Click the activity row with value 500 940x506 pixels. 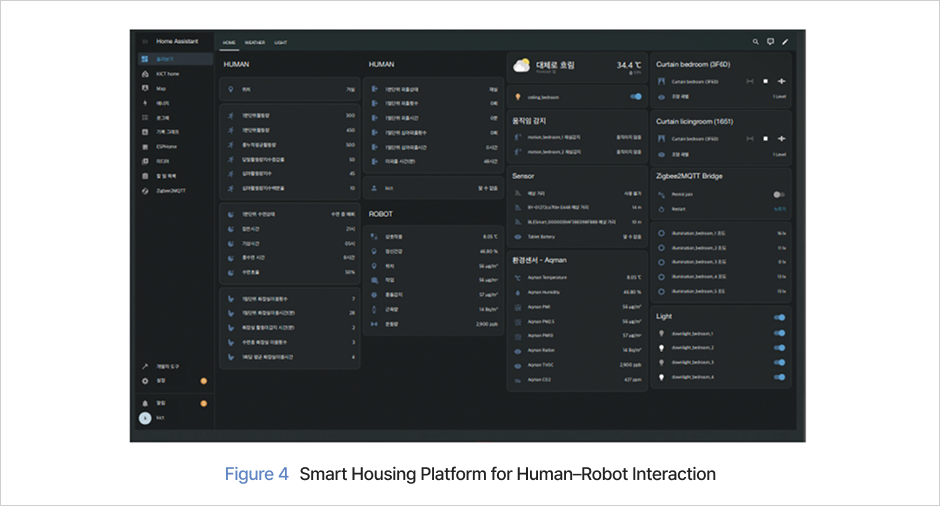290,144
